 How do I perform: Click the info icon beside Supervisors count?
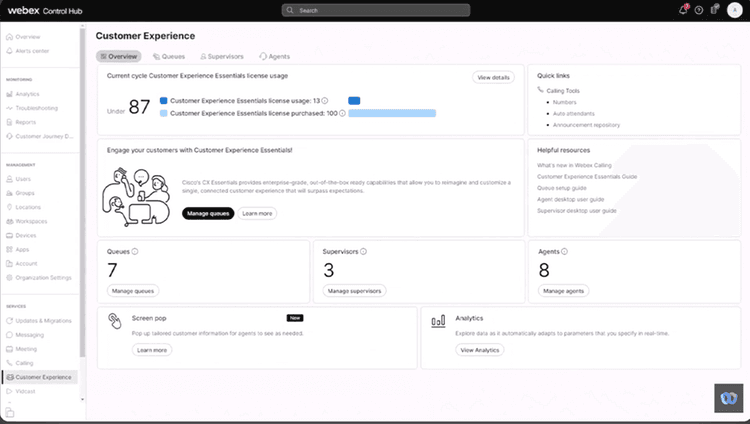[364, 252]
